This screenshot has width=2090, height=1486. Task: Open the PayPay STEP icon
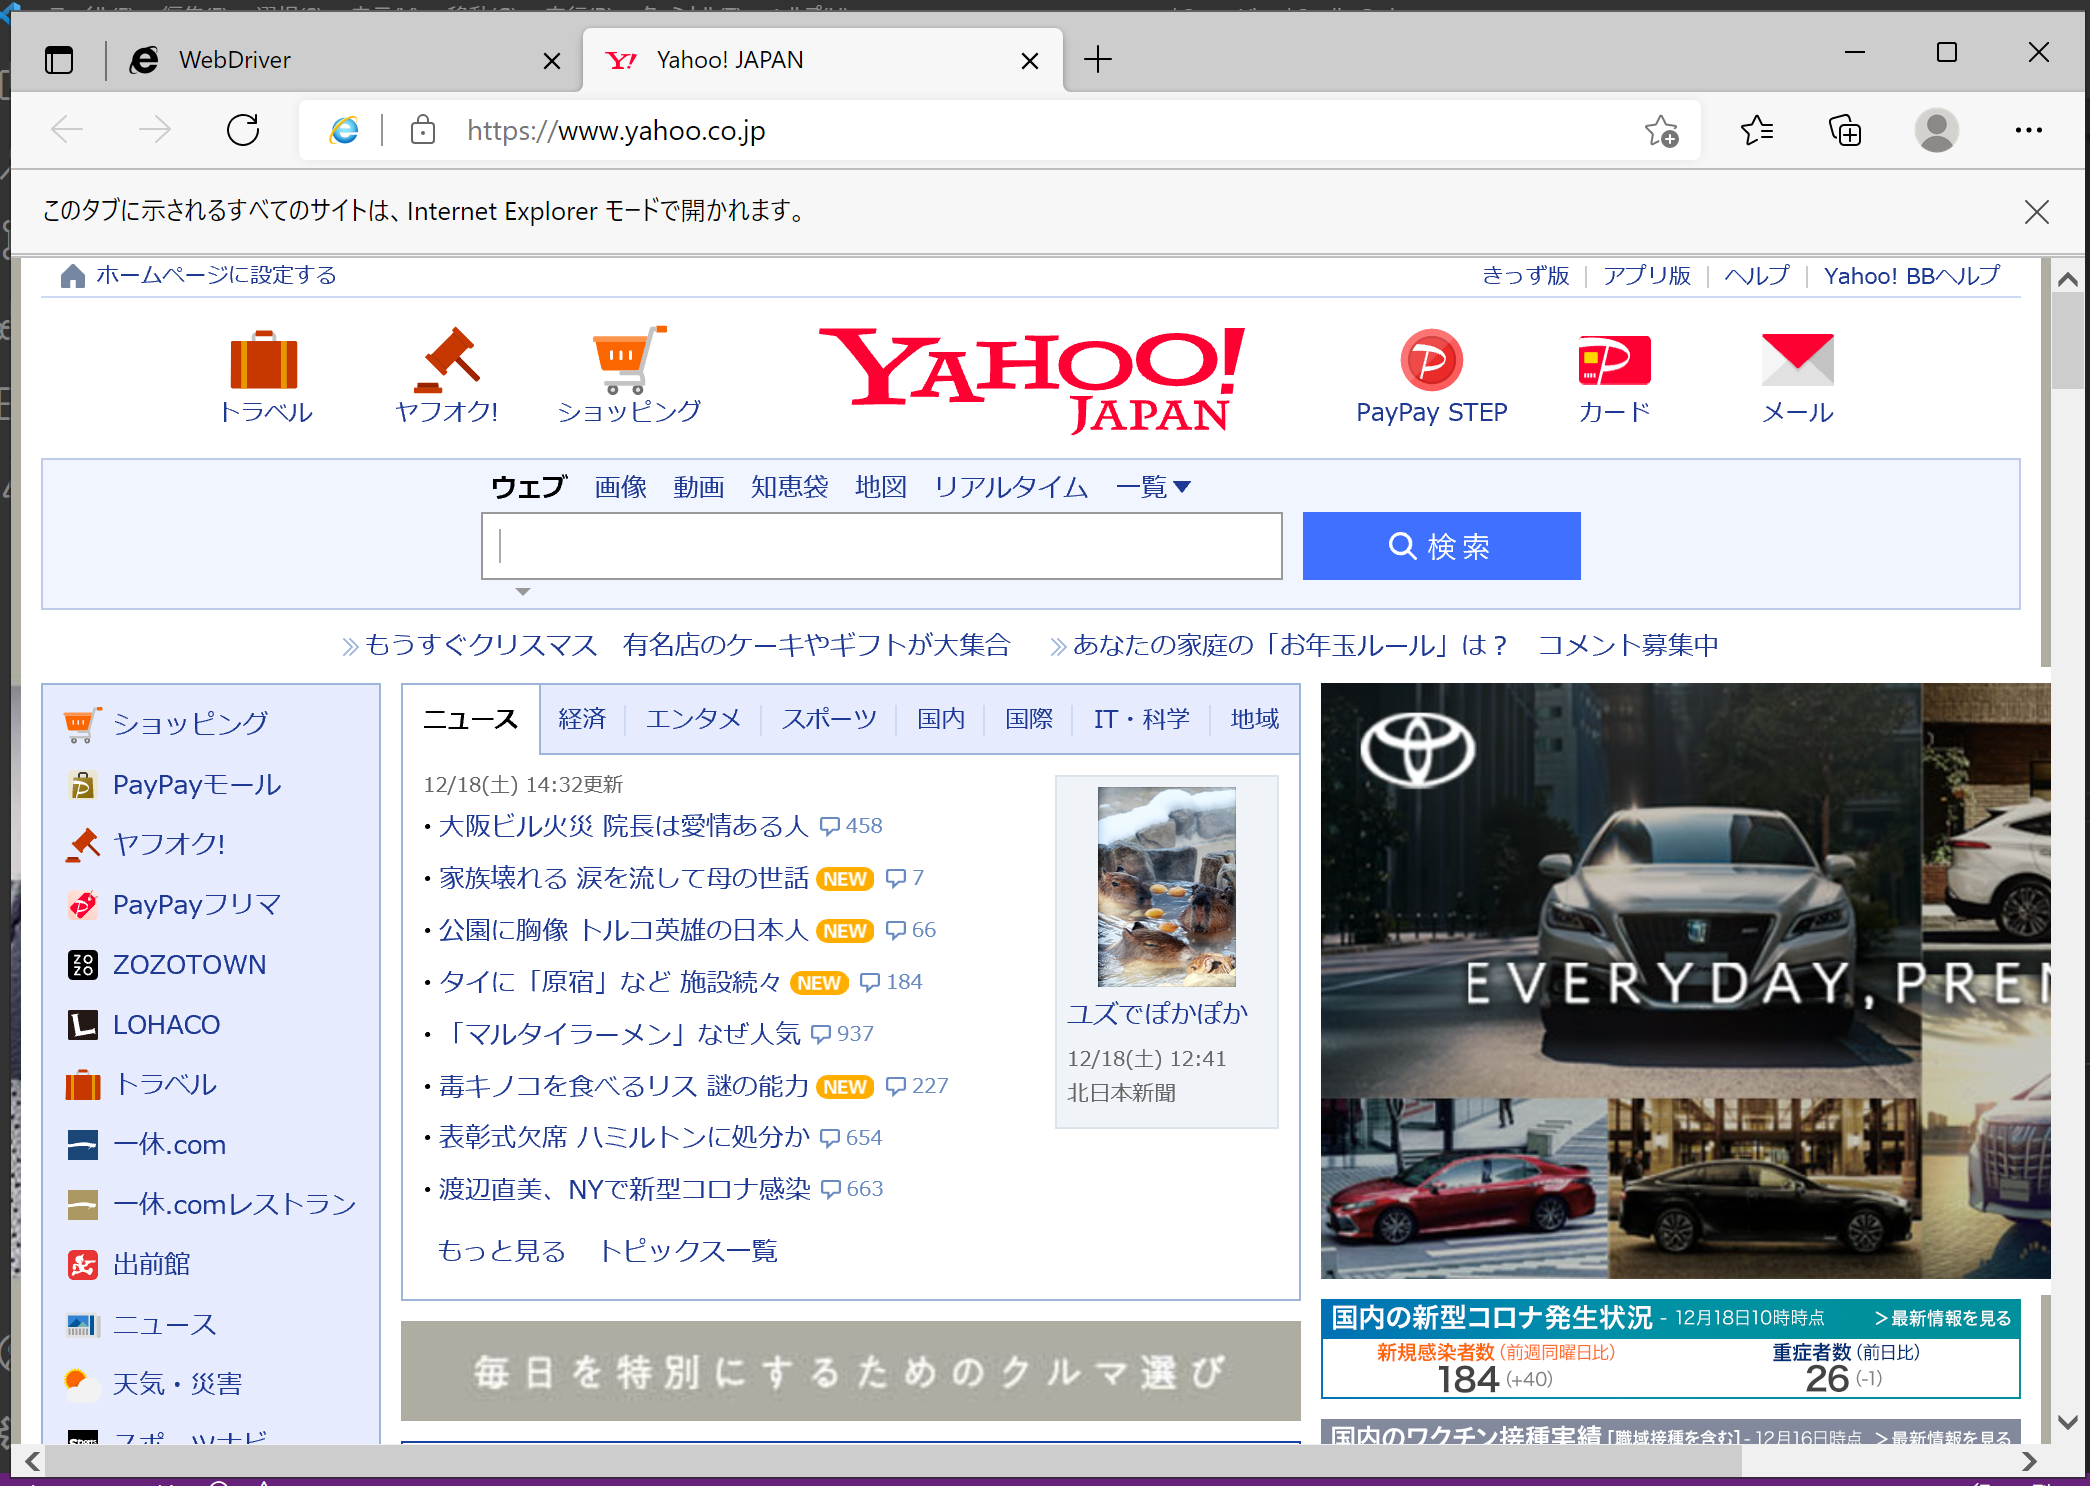(x=1431, y=360)
